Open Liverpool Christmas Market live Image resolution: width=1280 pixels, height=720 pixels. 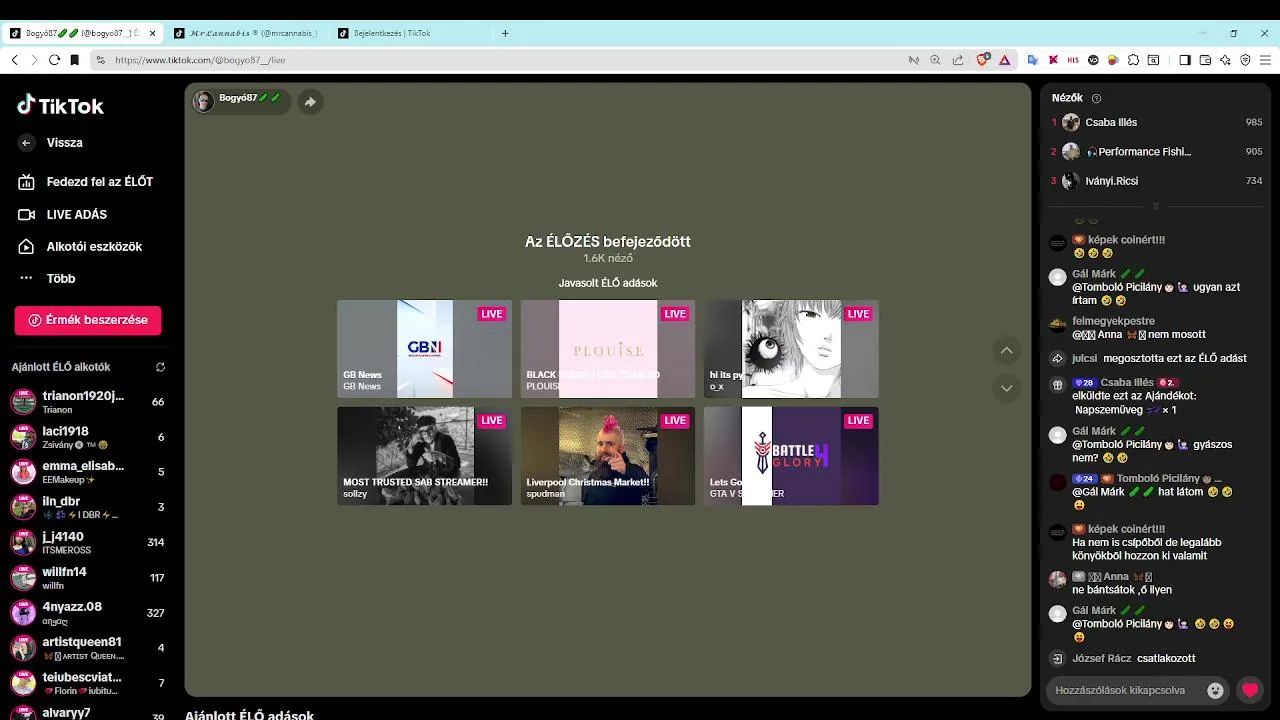pyautogui.click(x=608, y=456)
